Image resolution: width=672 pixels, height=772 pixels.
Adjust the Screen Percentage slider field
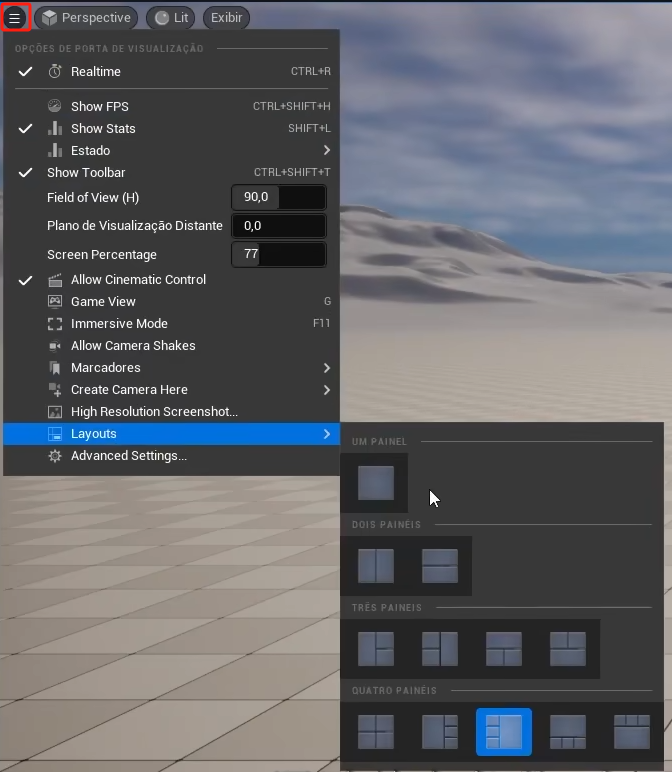coord(279,254)
